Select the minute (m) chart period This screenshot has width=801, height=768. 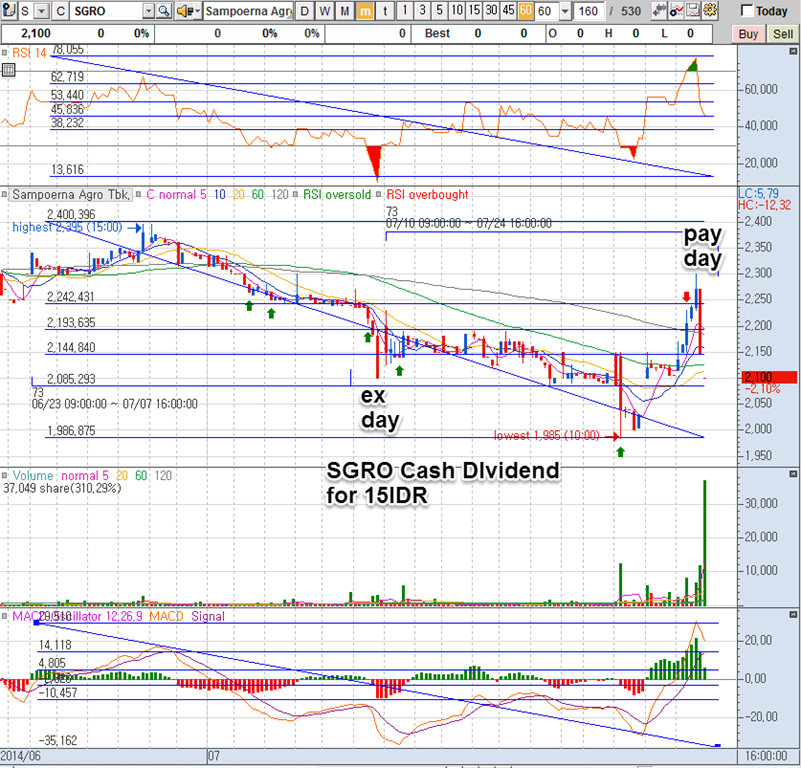(365, 11)
